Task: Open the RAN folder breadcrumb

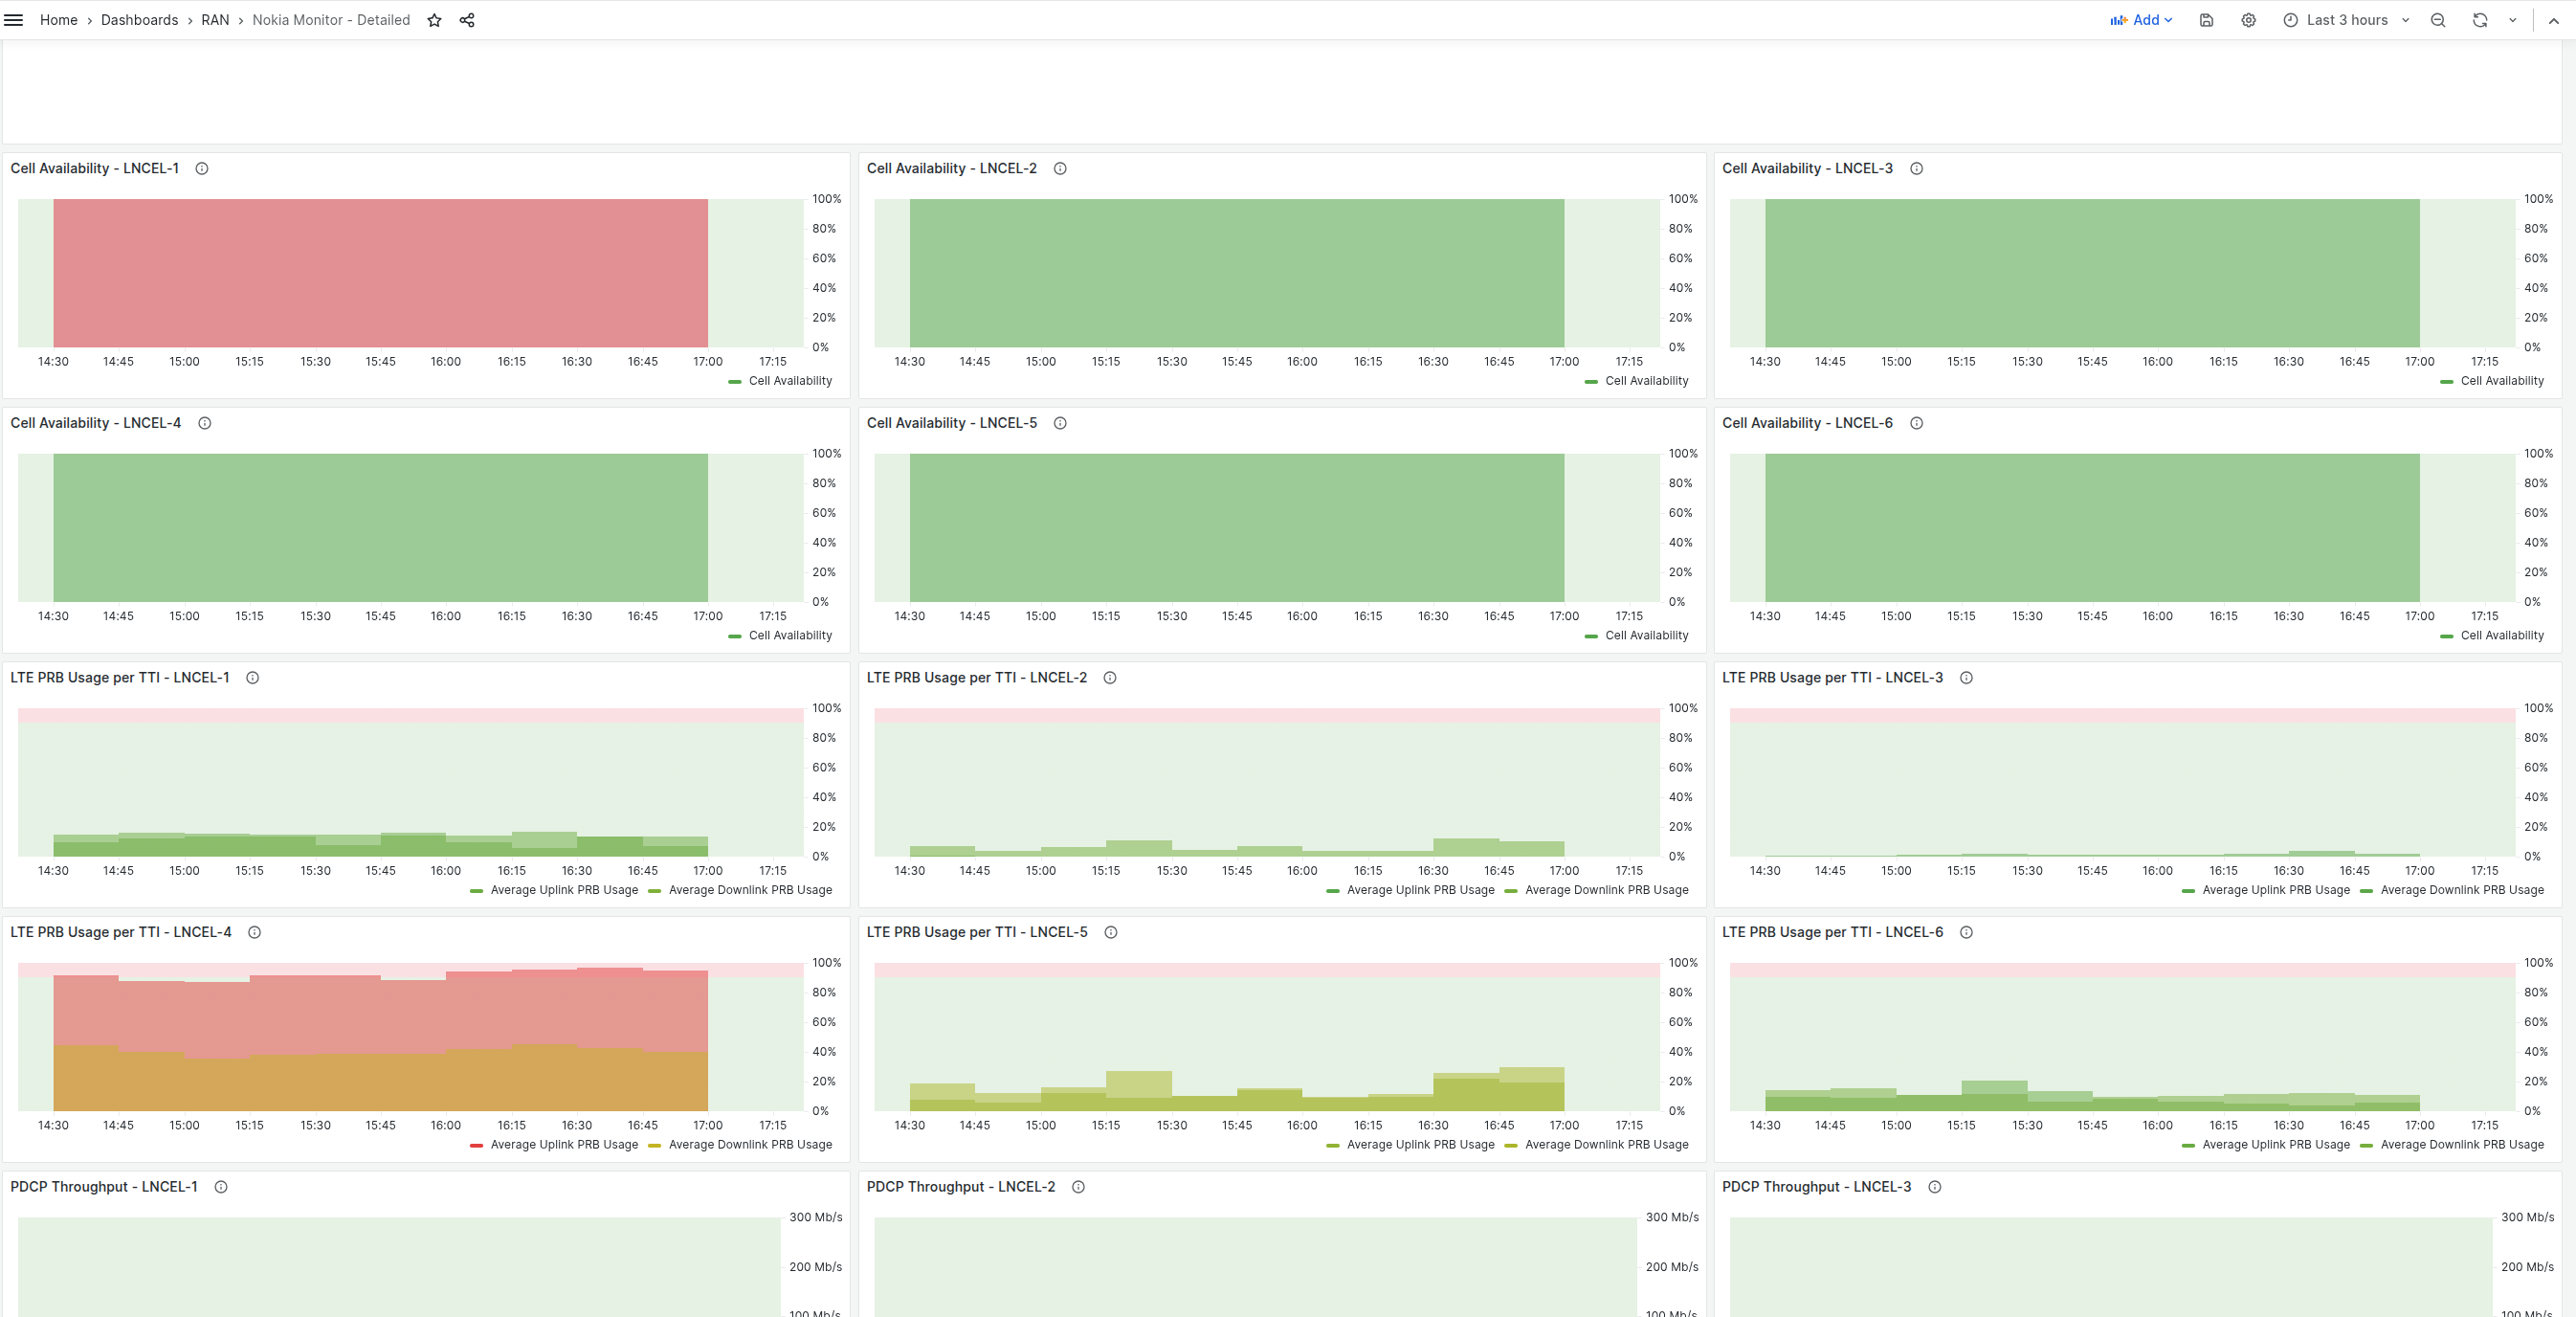Action: tap(215, 20)
